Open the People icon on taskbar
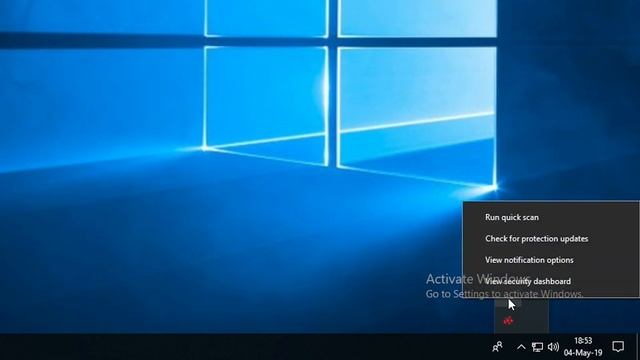640x360 pixels. coord(497,347)
